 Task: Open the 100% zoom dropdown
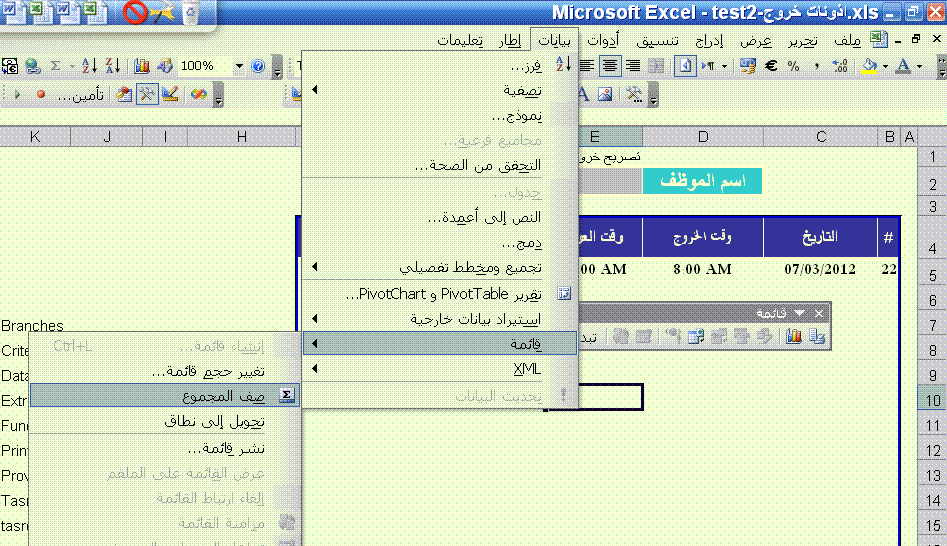click(x=239, y=66)
